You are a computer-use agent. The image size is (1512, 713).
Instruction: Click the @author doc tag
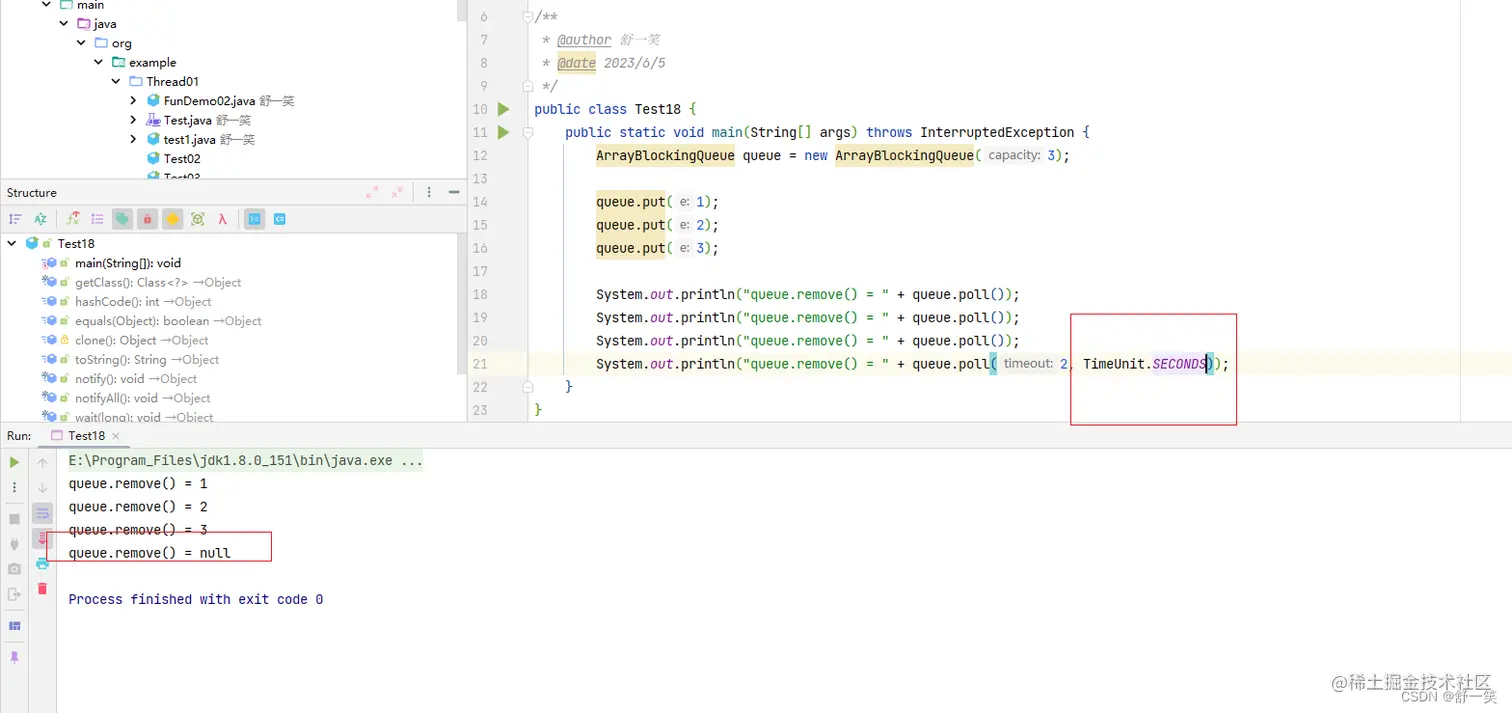(x=584, y=40)
